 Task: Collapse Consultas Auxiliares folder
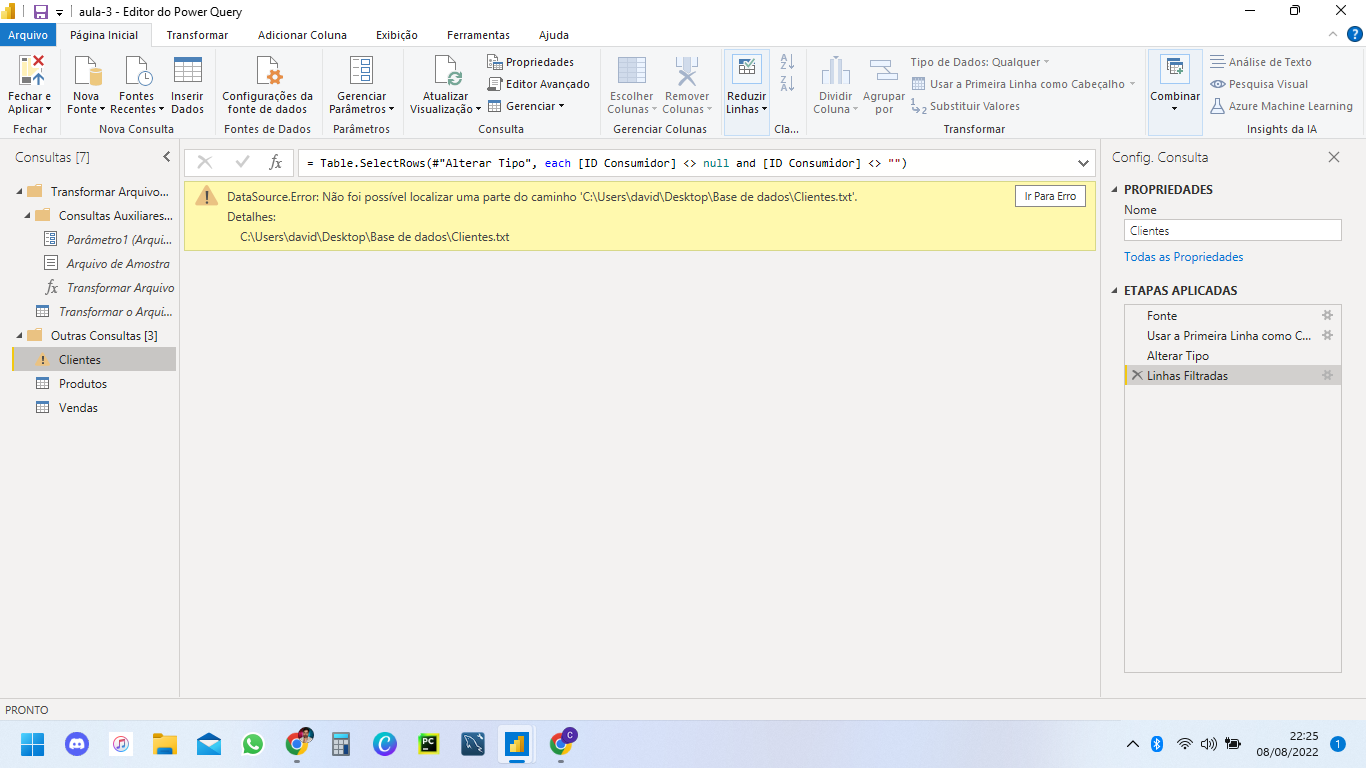pyautogui.click(x=27, y=216)
